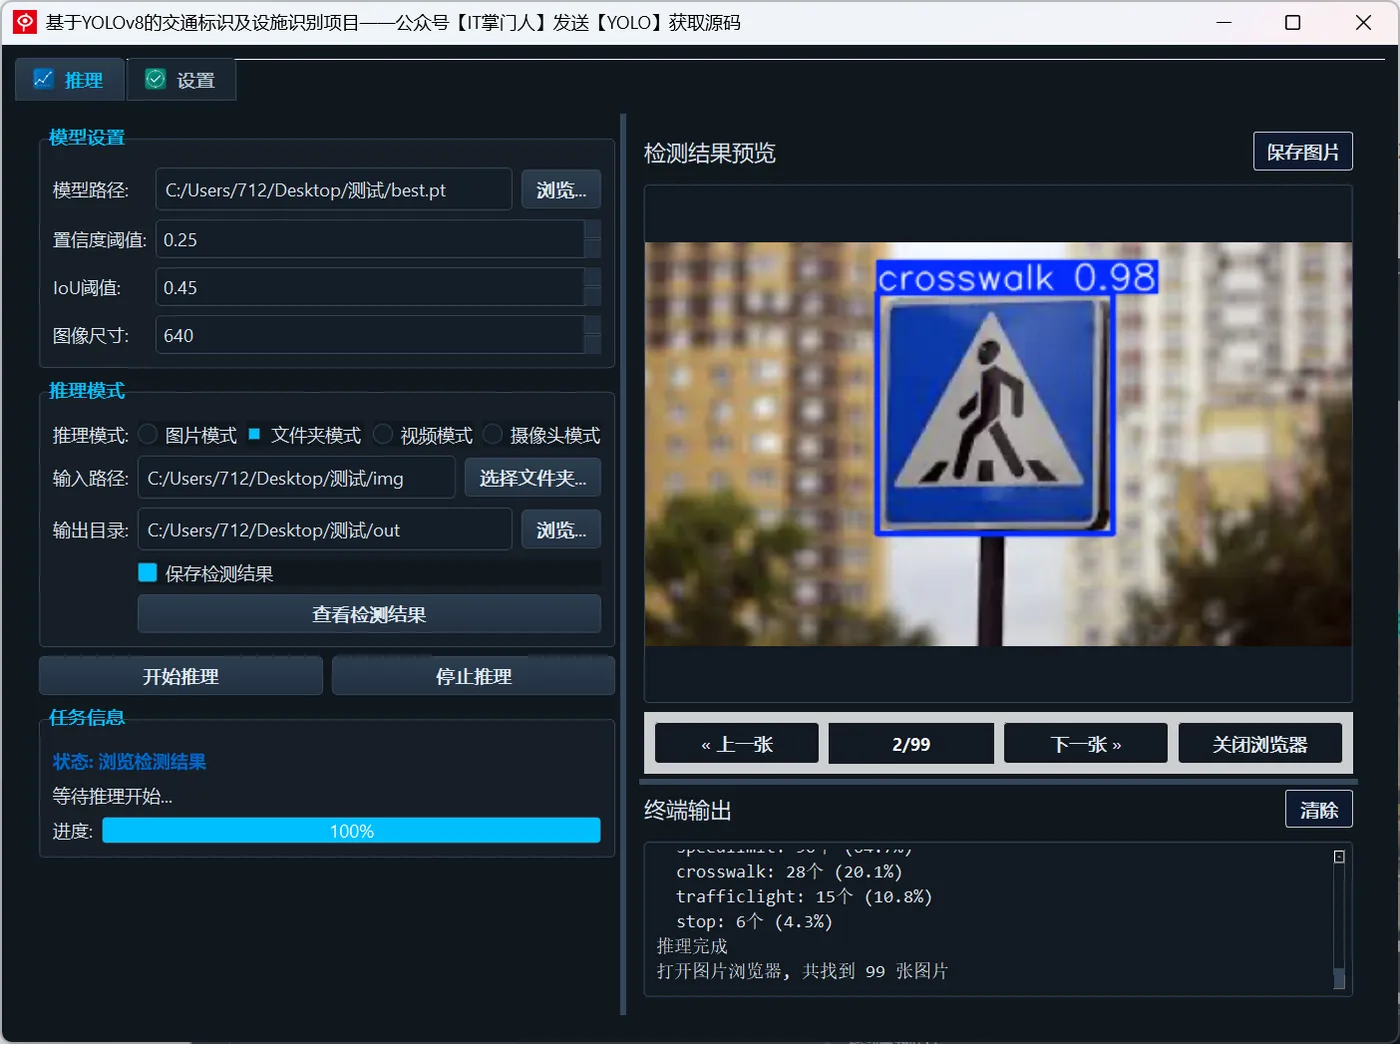The image size is (1400, 1044).
Task: Click the 置信度阈值 value field 0.25
Action: [370, 240]
